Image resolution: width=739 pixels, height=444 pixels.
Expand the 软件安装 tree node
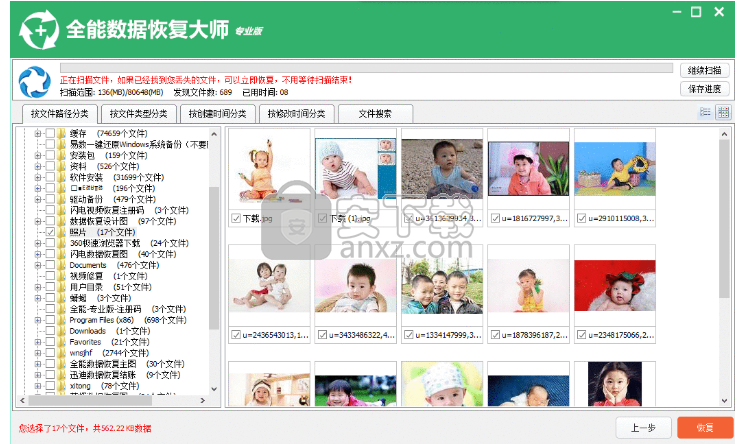(x=38, y=177)
